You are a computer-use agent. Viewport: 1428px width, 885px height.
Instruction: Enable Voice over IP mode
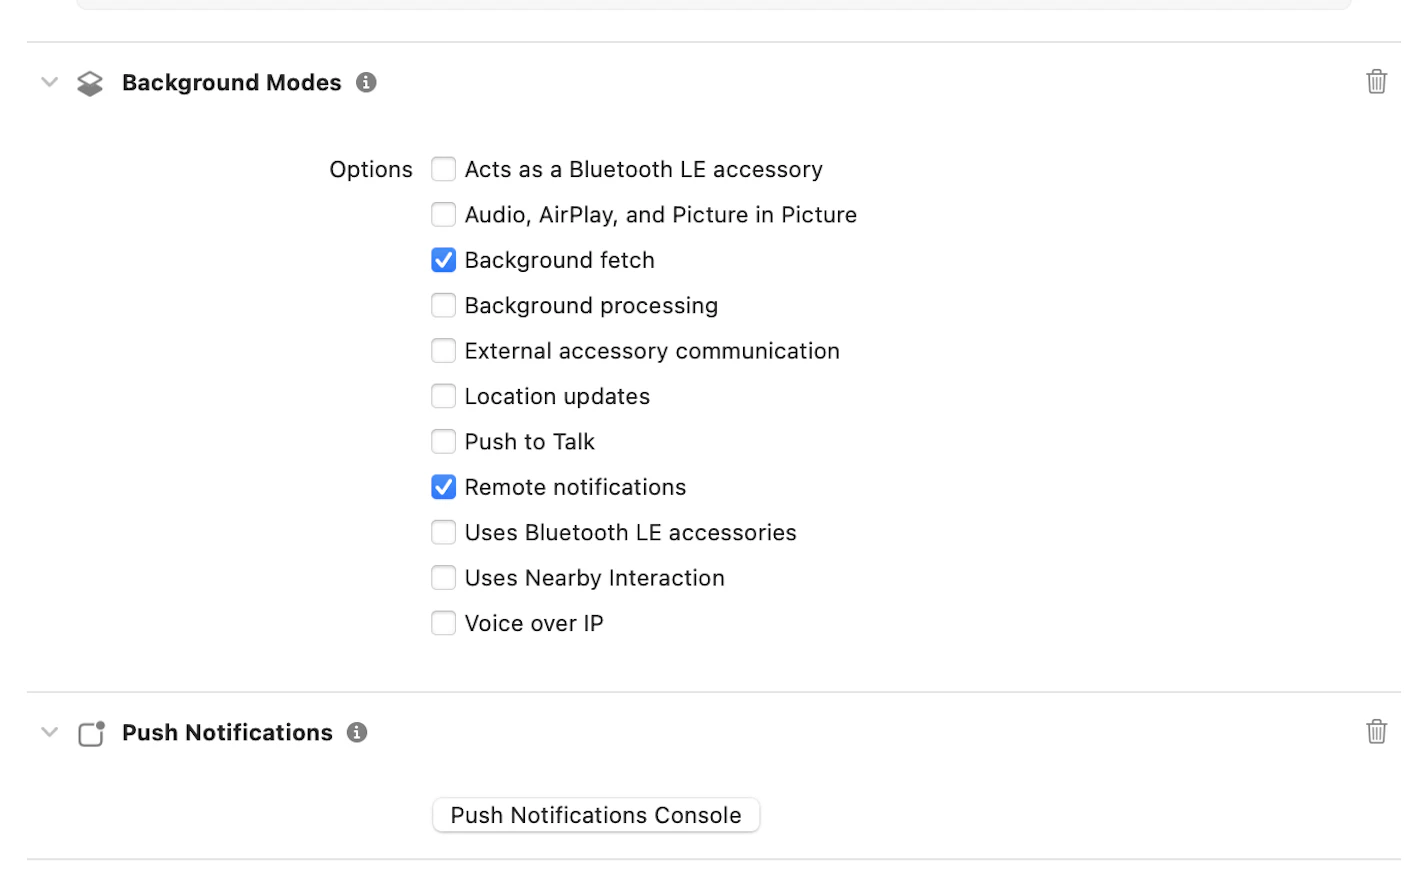443,624
